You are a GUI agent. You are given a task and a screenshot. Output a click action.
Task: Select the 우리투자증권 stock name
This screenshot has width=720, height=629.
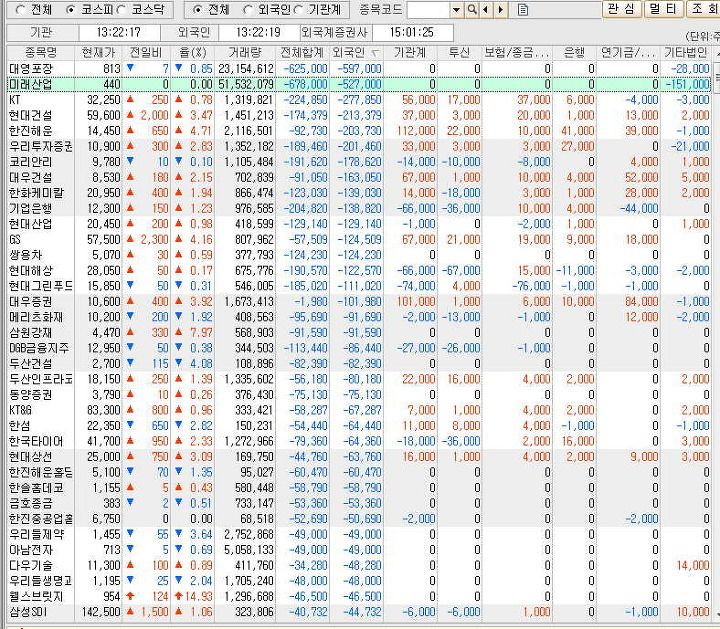pos(40,146)
